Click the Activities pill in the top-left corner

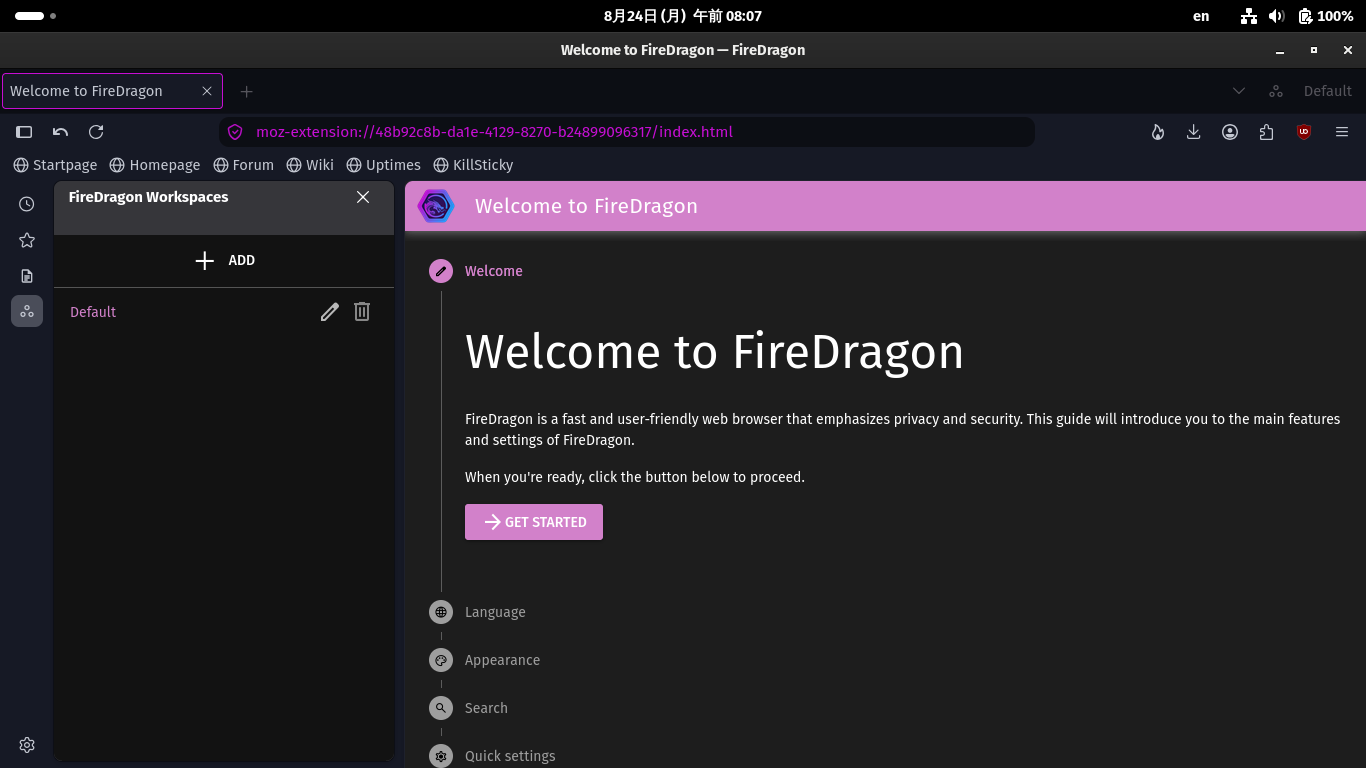tap(36, 16)
